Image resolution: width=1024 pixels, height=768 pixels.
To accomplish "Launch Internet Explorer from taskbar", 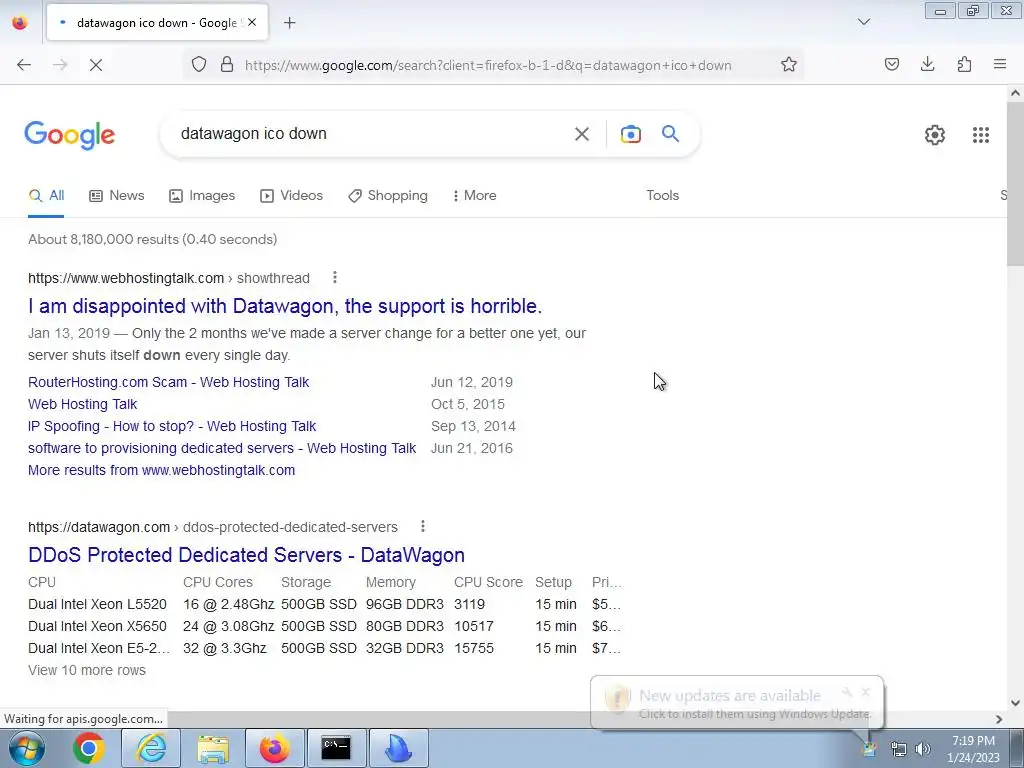I will point(151,748).
